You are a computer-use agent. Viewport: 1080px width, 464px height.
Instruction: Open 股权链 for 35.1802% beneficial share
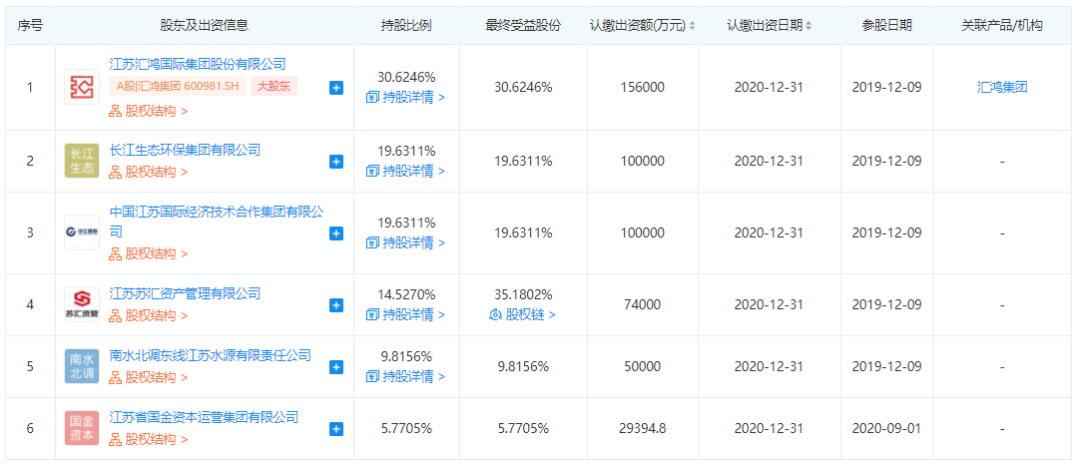pyautogui.click(x=523, y=315)
